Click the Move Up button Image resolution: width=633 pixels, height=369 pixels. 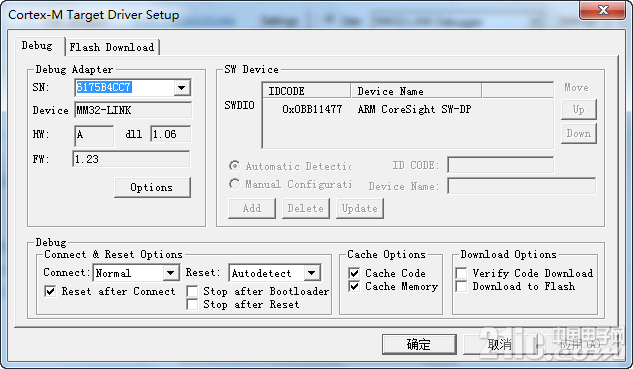click(579, 109)
